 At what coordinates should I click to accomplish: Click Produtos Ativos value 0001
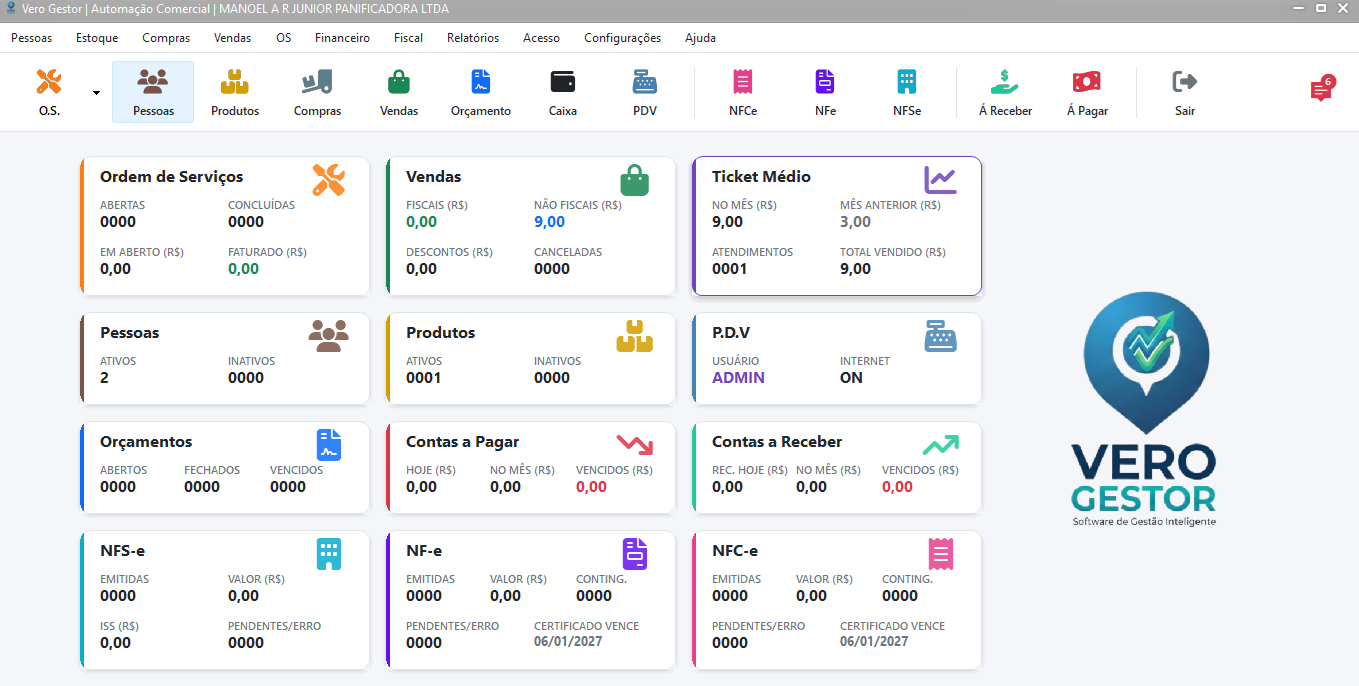424,378
